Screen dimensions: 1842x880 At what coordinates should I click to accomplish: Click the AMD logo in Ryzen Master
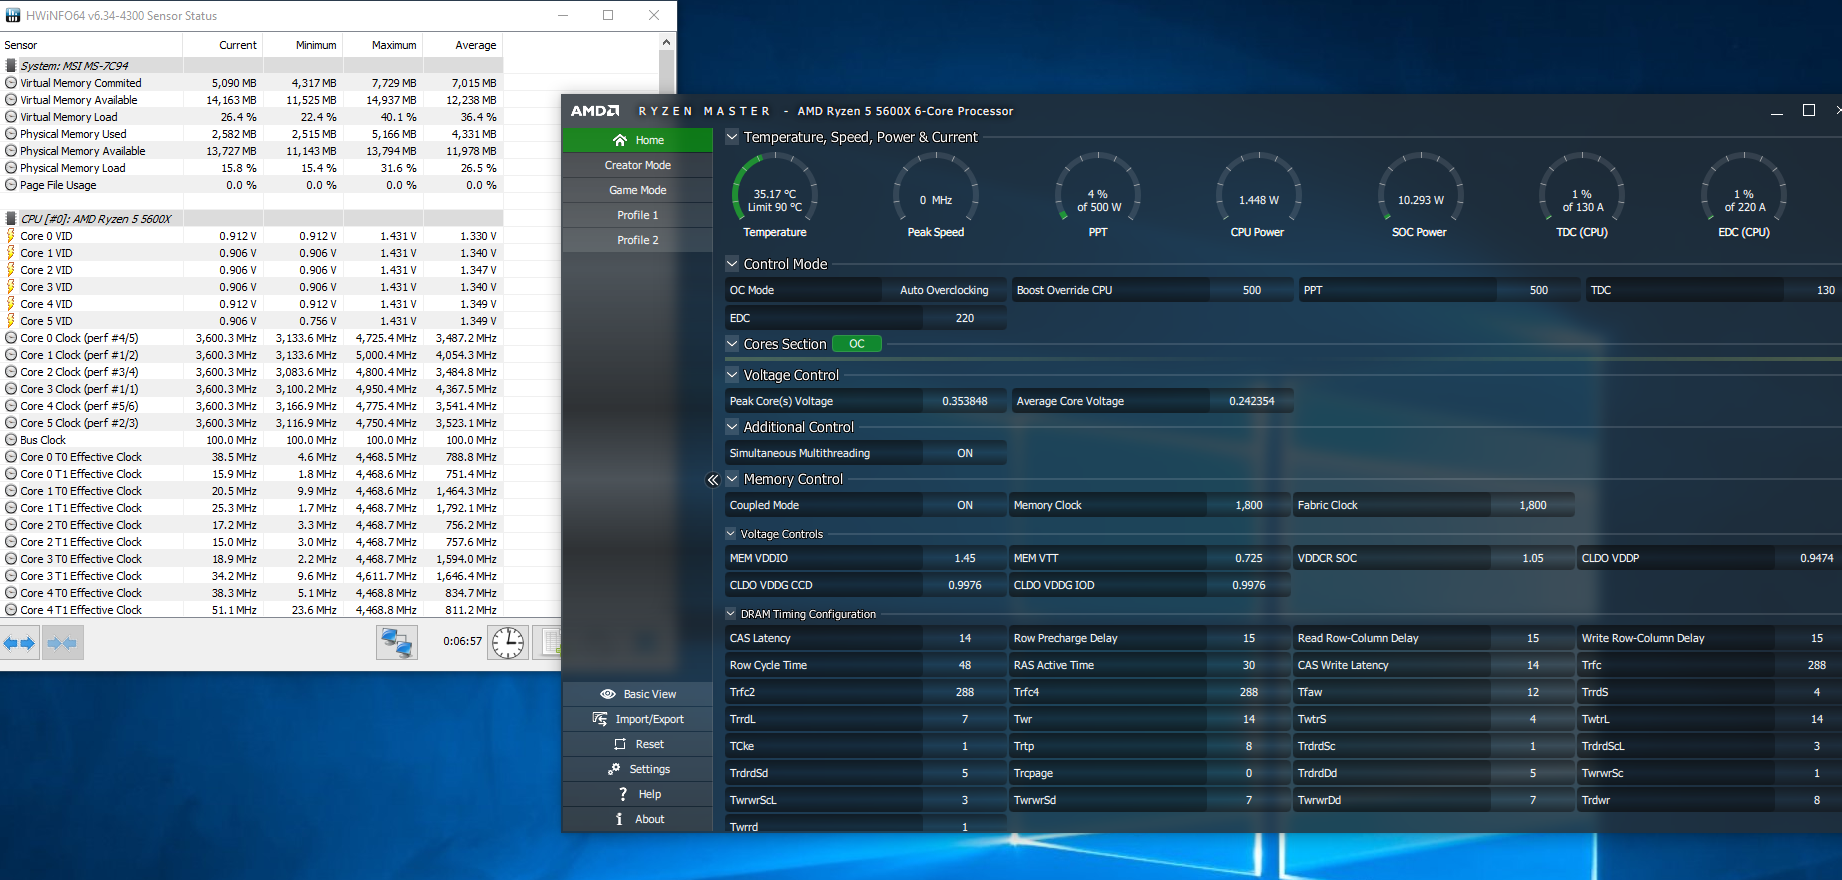click(595, 111)
